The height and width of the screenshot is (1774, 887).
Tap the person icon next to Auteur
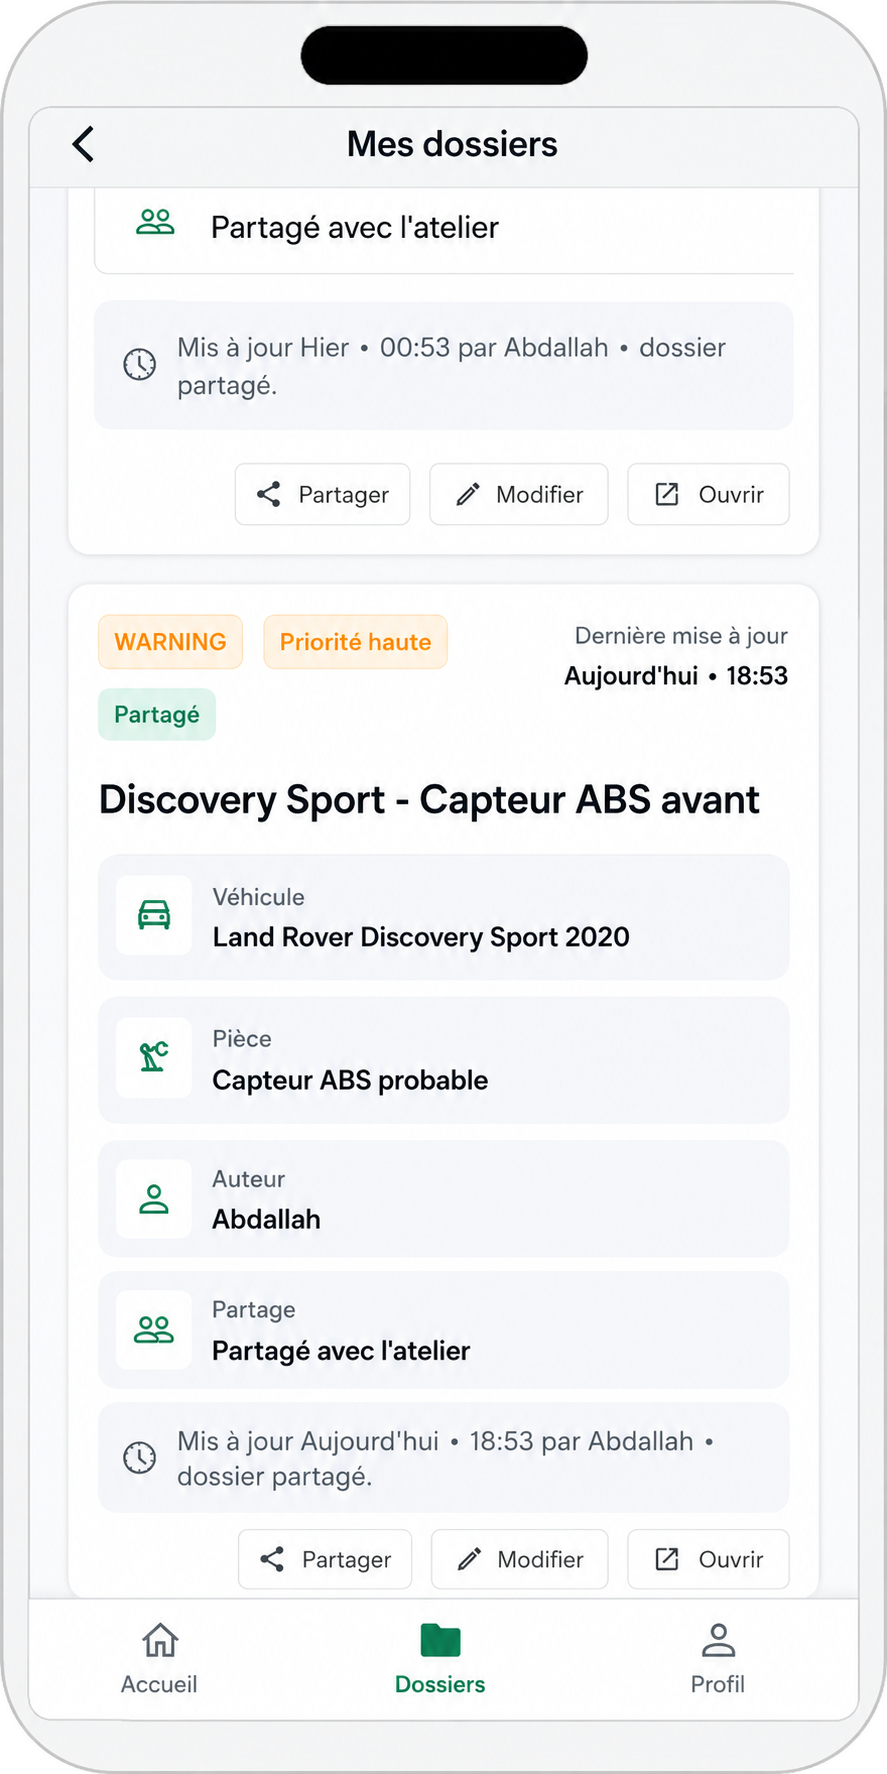click(x=154, y=1199)
